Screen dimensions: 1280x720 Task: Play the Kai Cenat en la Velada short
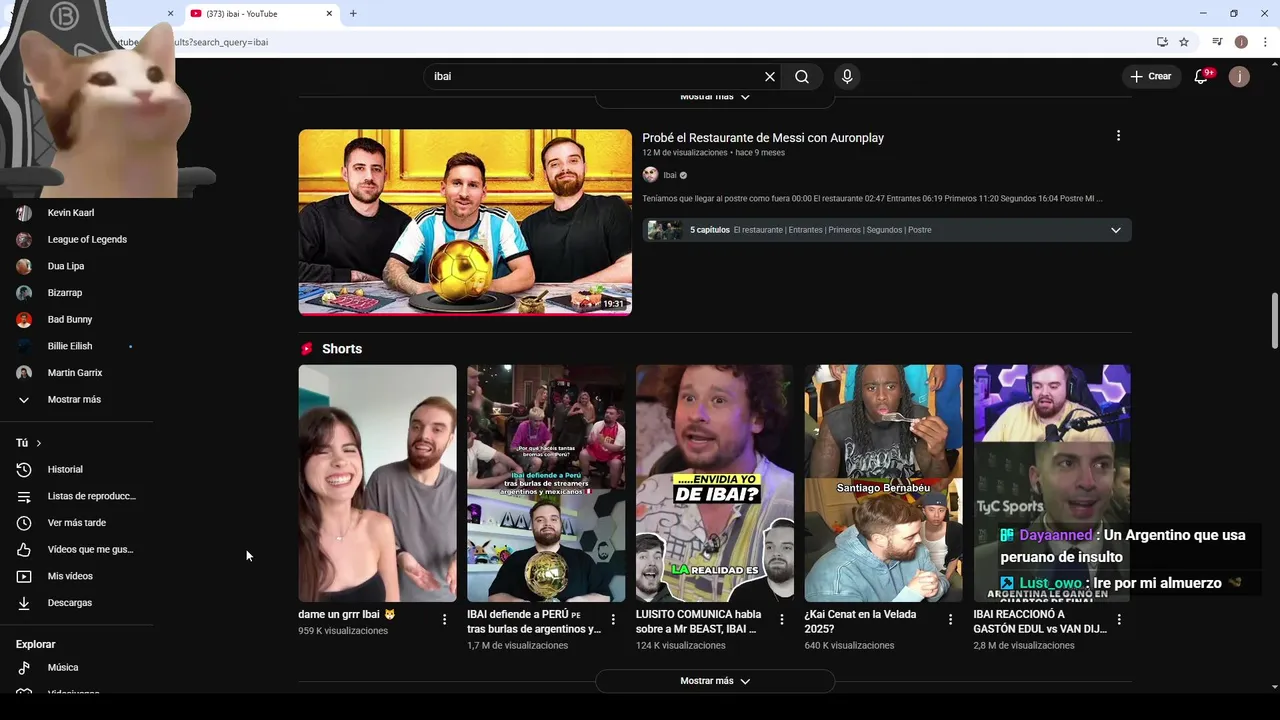(x=884, y=483)
